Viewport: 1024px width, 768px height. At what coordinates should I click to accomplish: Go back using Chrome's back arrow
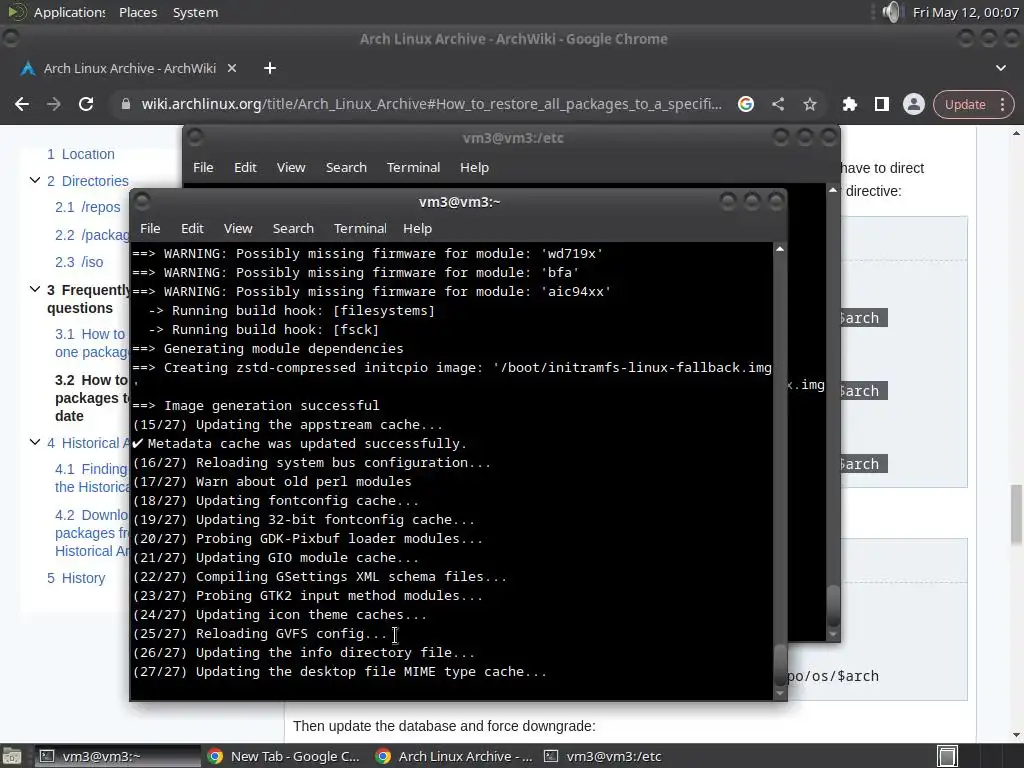22,104
